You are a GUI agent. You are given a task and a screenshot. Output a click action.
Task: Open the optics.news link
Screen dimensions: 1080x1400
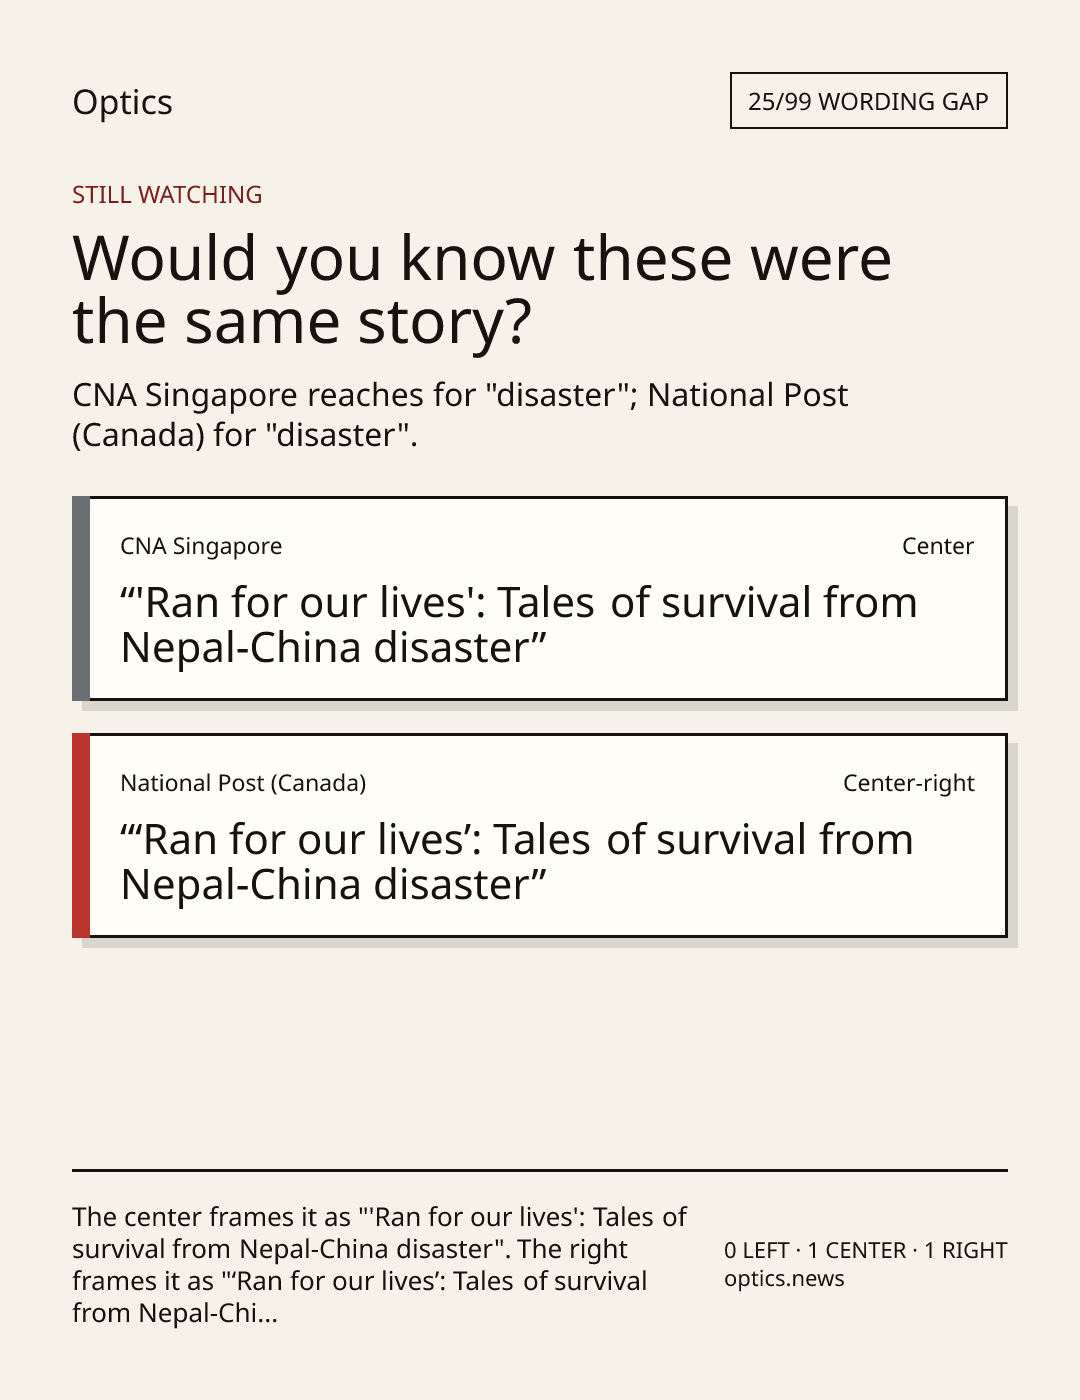click(x=784, y=1279)
